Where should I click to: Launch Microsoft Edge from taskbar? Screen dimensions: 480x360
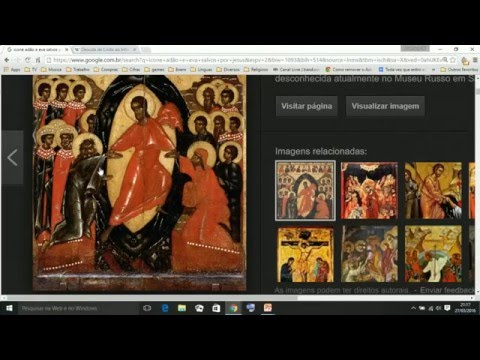click(165, 308)
